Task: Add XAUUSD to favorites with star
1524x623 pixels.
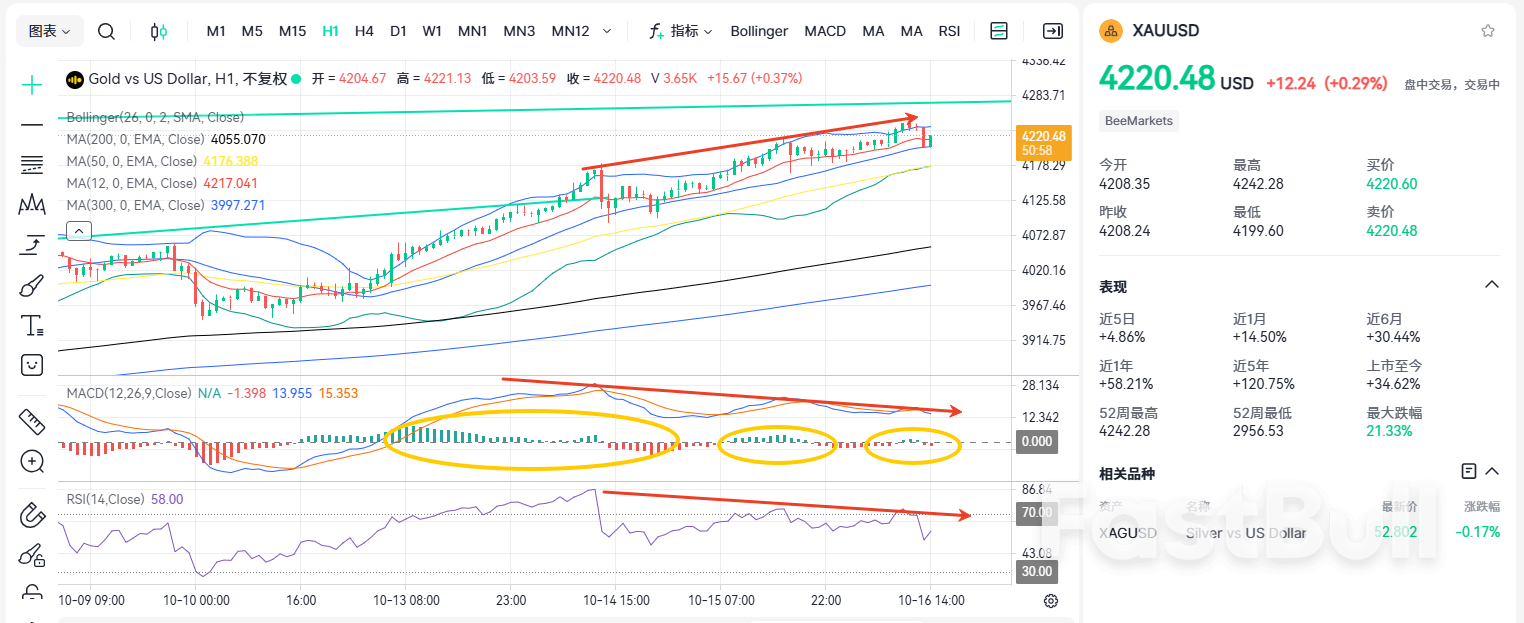Action: pyautogui.click(x=1488, y=31)
